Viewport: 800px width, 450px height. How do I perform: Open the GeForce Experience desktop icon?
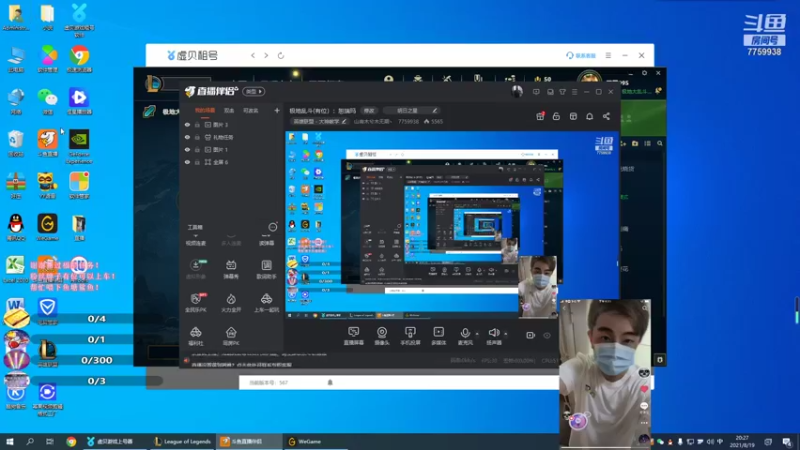click(79, 147)
